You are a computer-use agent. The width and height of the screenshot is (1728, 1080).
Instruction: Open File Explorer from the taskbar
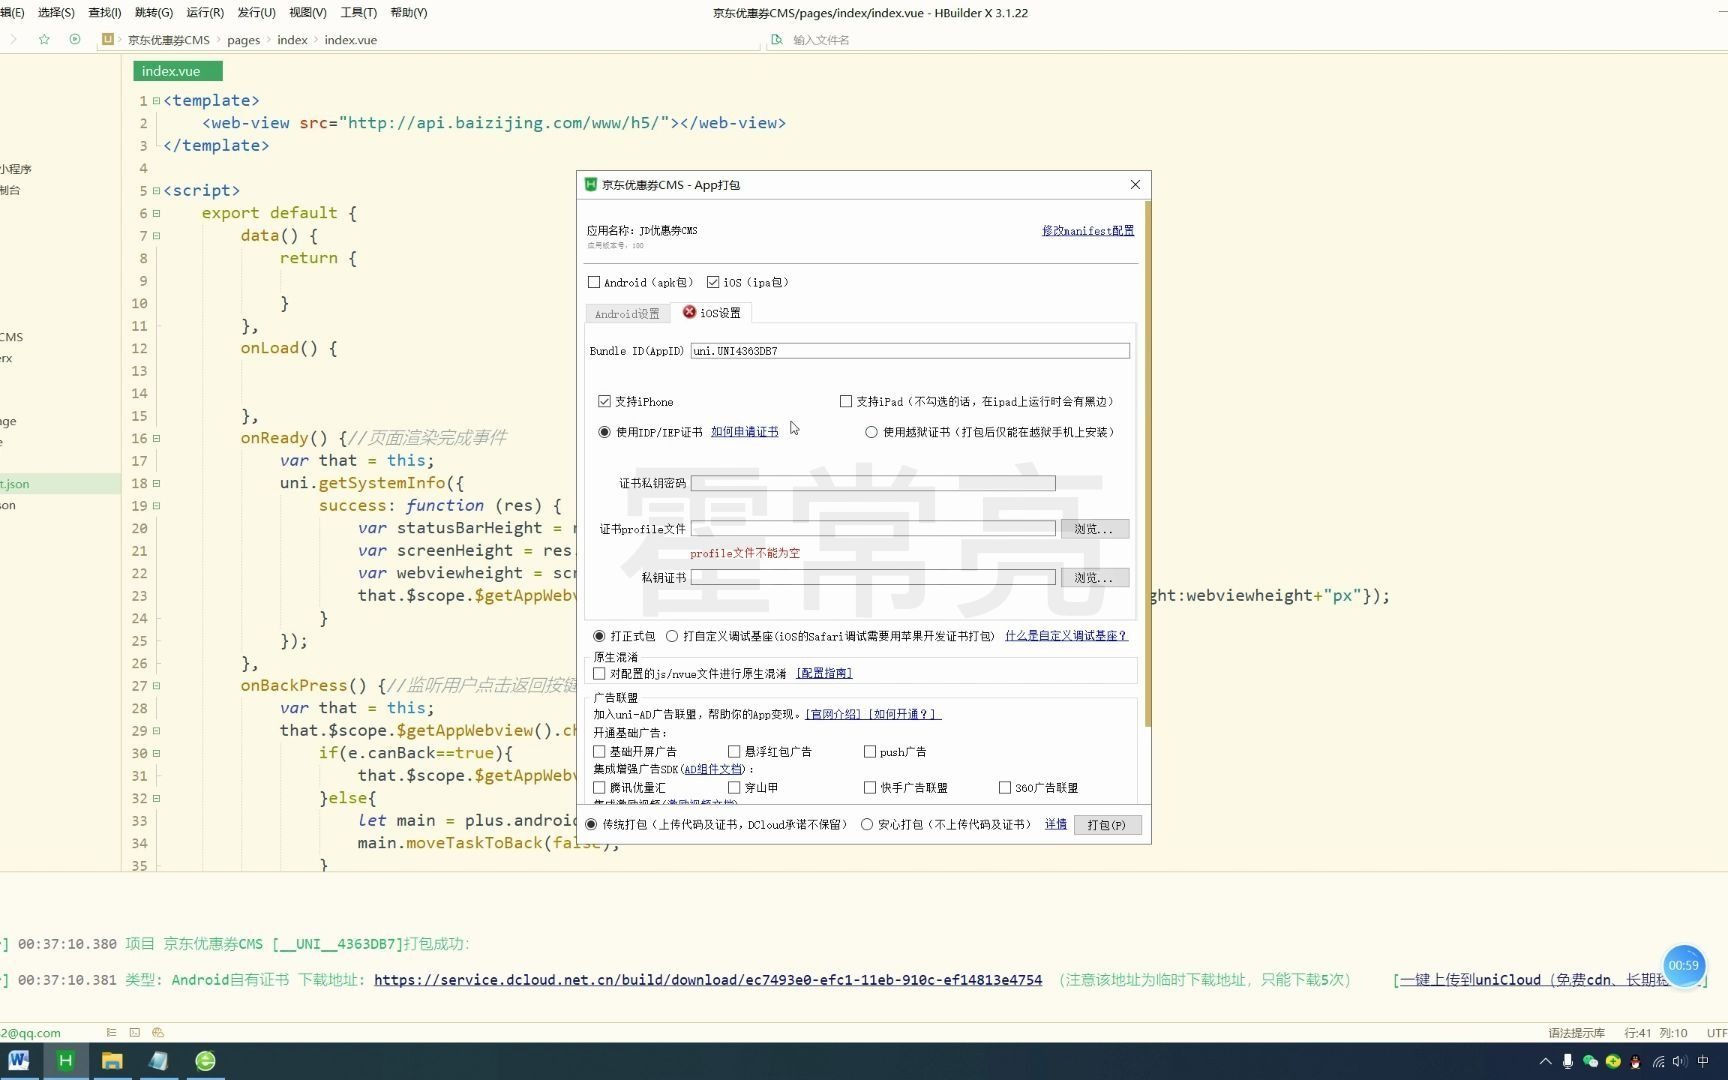point(112,1061)
